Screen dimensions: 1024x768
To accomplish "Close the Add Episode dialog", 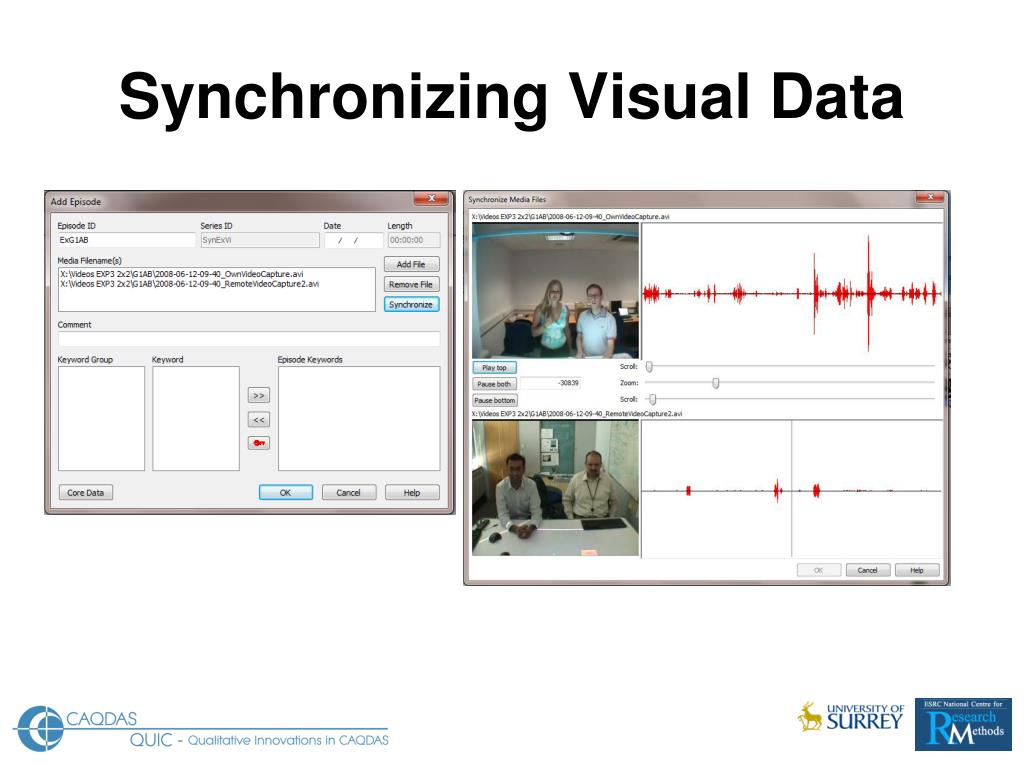I will [x=431, y=199].
